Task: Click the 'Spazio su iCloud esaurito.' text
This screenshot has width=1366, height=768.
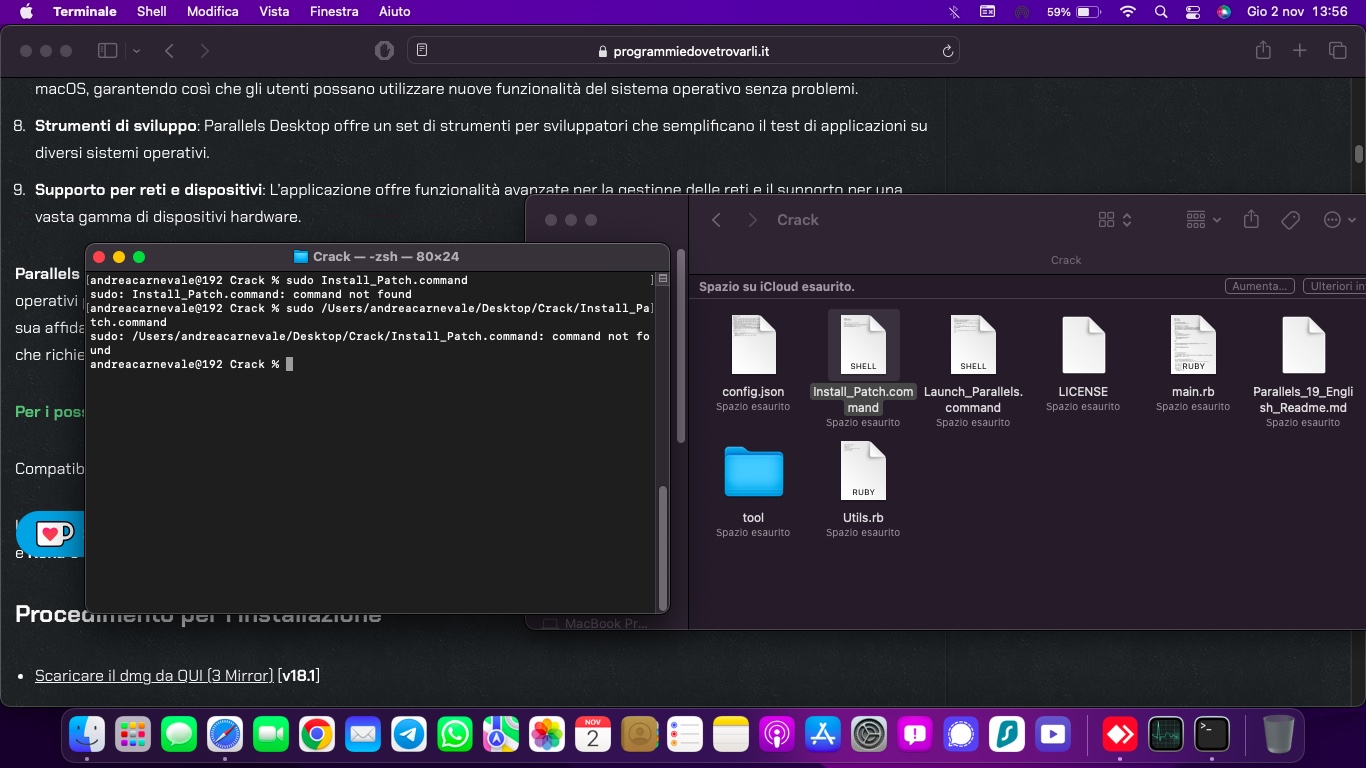Action: click(x=777, y=286)
